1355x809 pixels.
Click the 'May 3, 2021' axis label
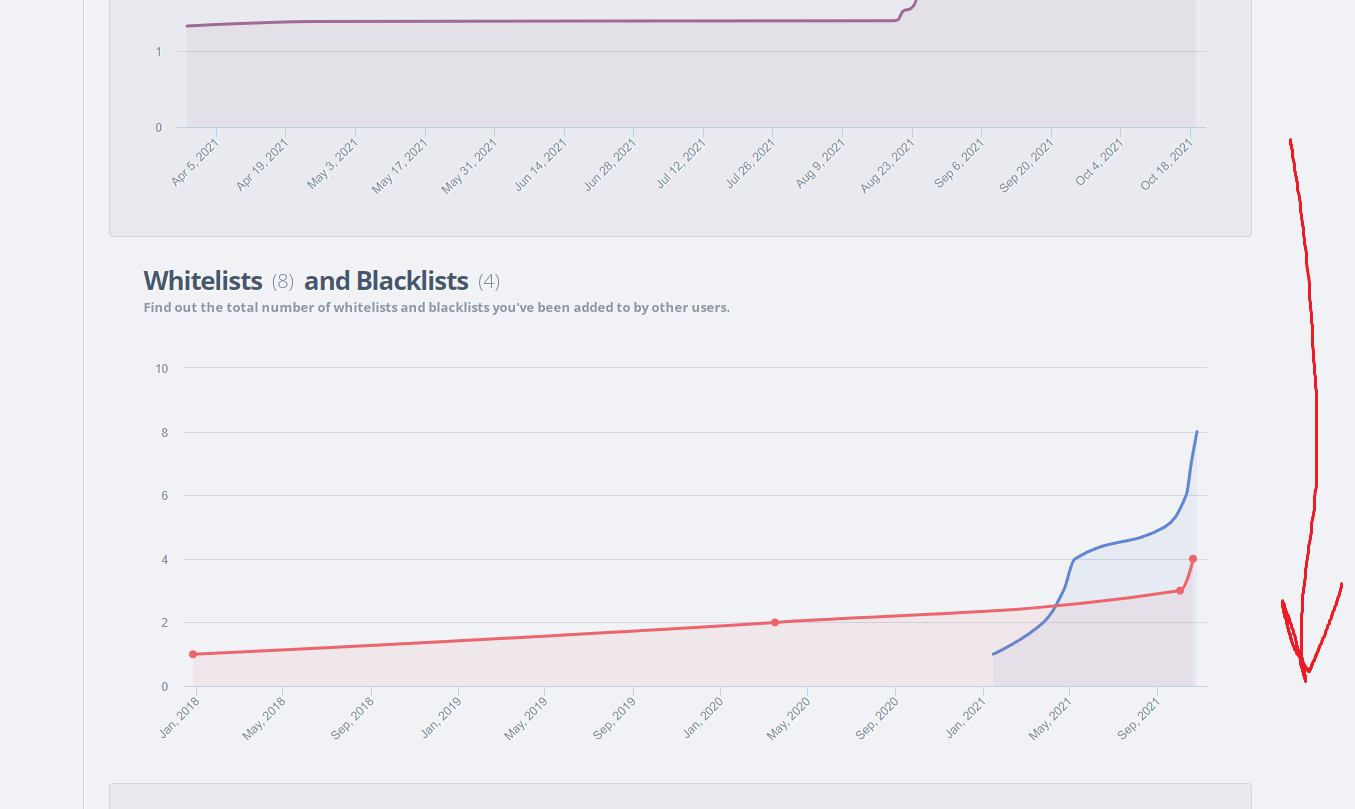tap(334, 163)
